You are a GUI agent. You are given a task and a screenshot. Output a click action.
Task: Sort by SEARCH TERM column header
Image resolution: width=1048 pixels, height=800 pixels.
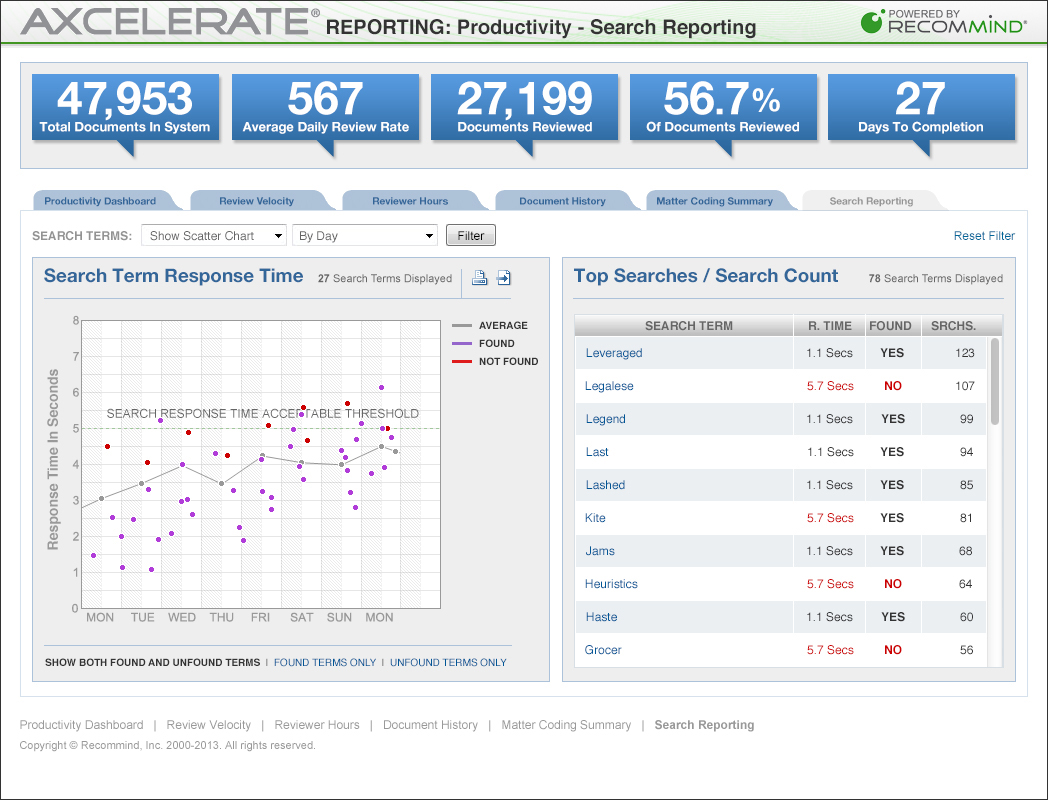[x=684, y=325]
